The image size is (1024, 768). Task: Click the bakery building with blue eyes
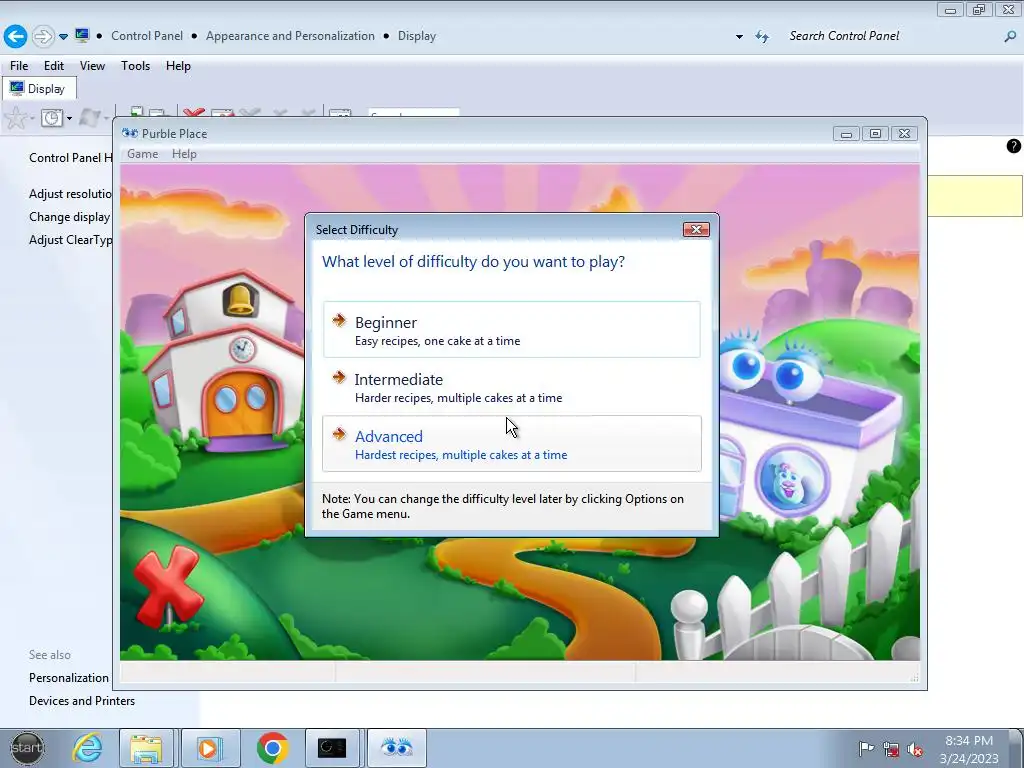(x=810, y=431)
